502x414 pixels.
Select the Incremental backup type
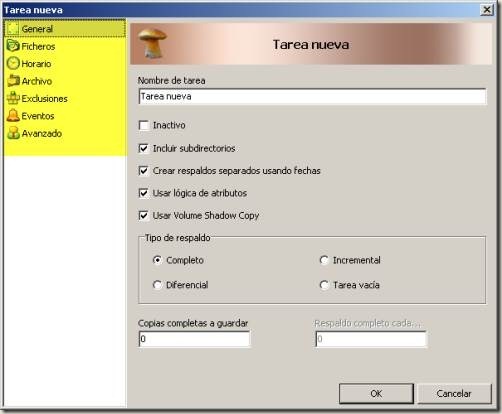[x=324, y=260]
